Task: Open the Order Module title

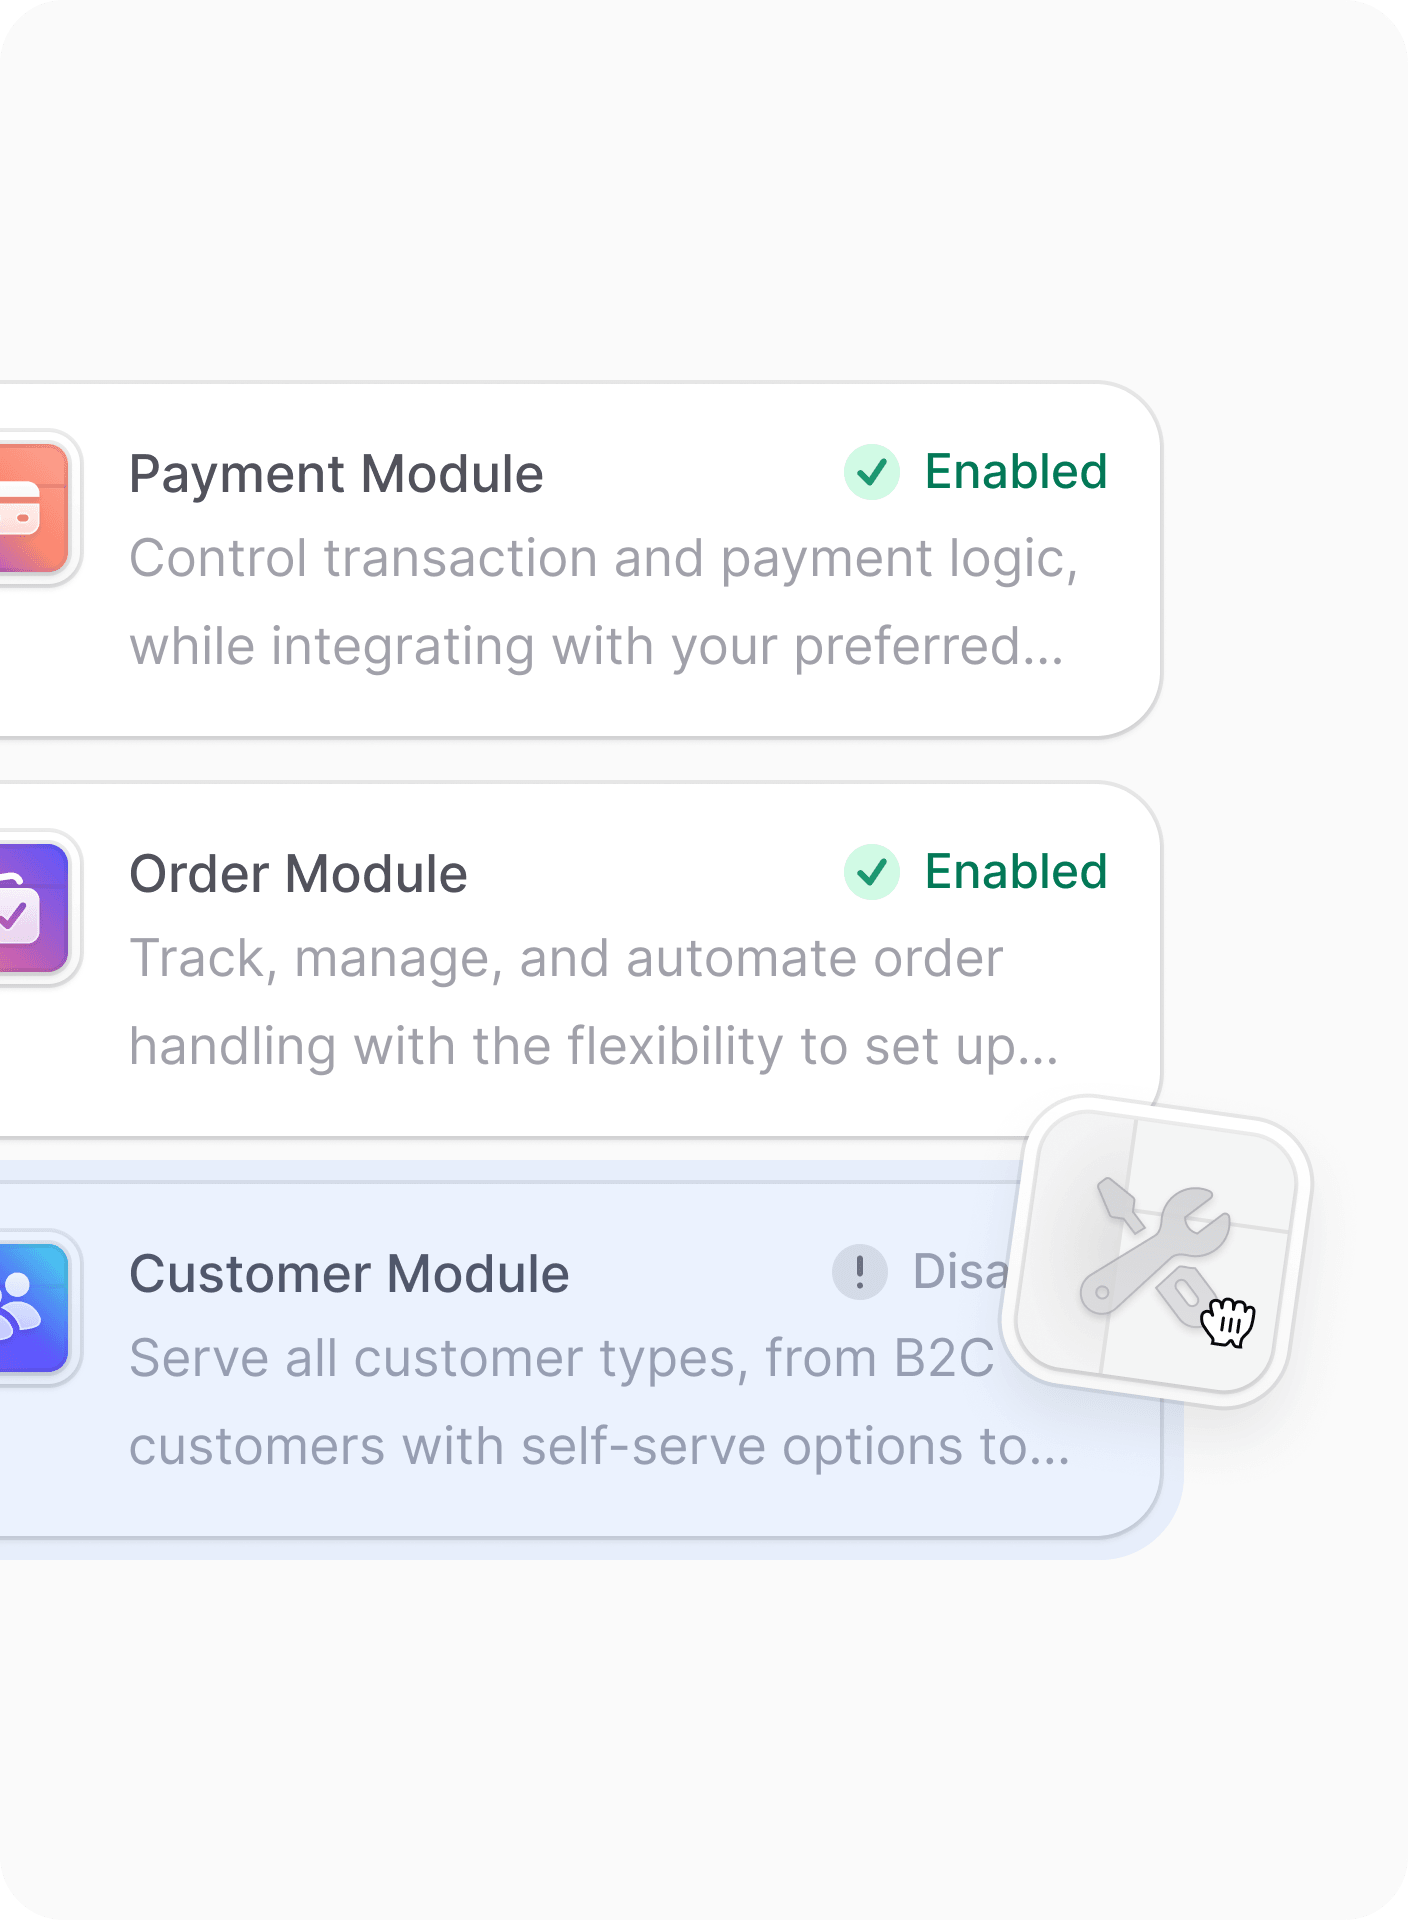Action: point(298,874)
